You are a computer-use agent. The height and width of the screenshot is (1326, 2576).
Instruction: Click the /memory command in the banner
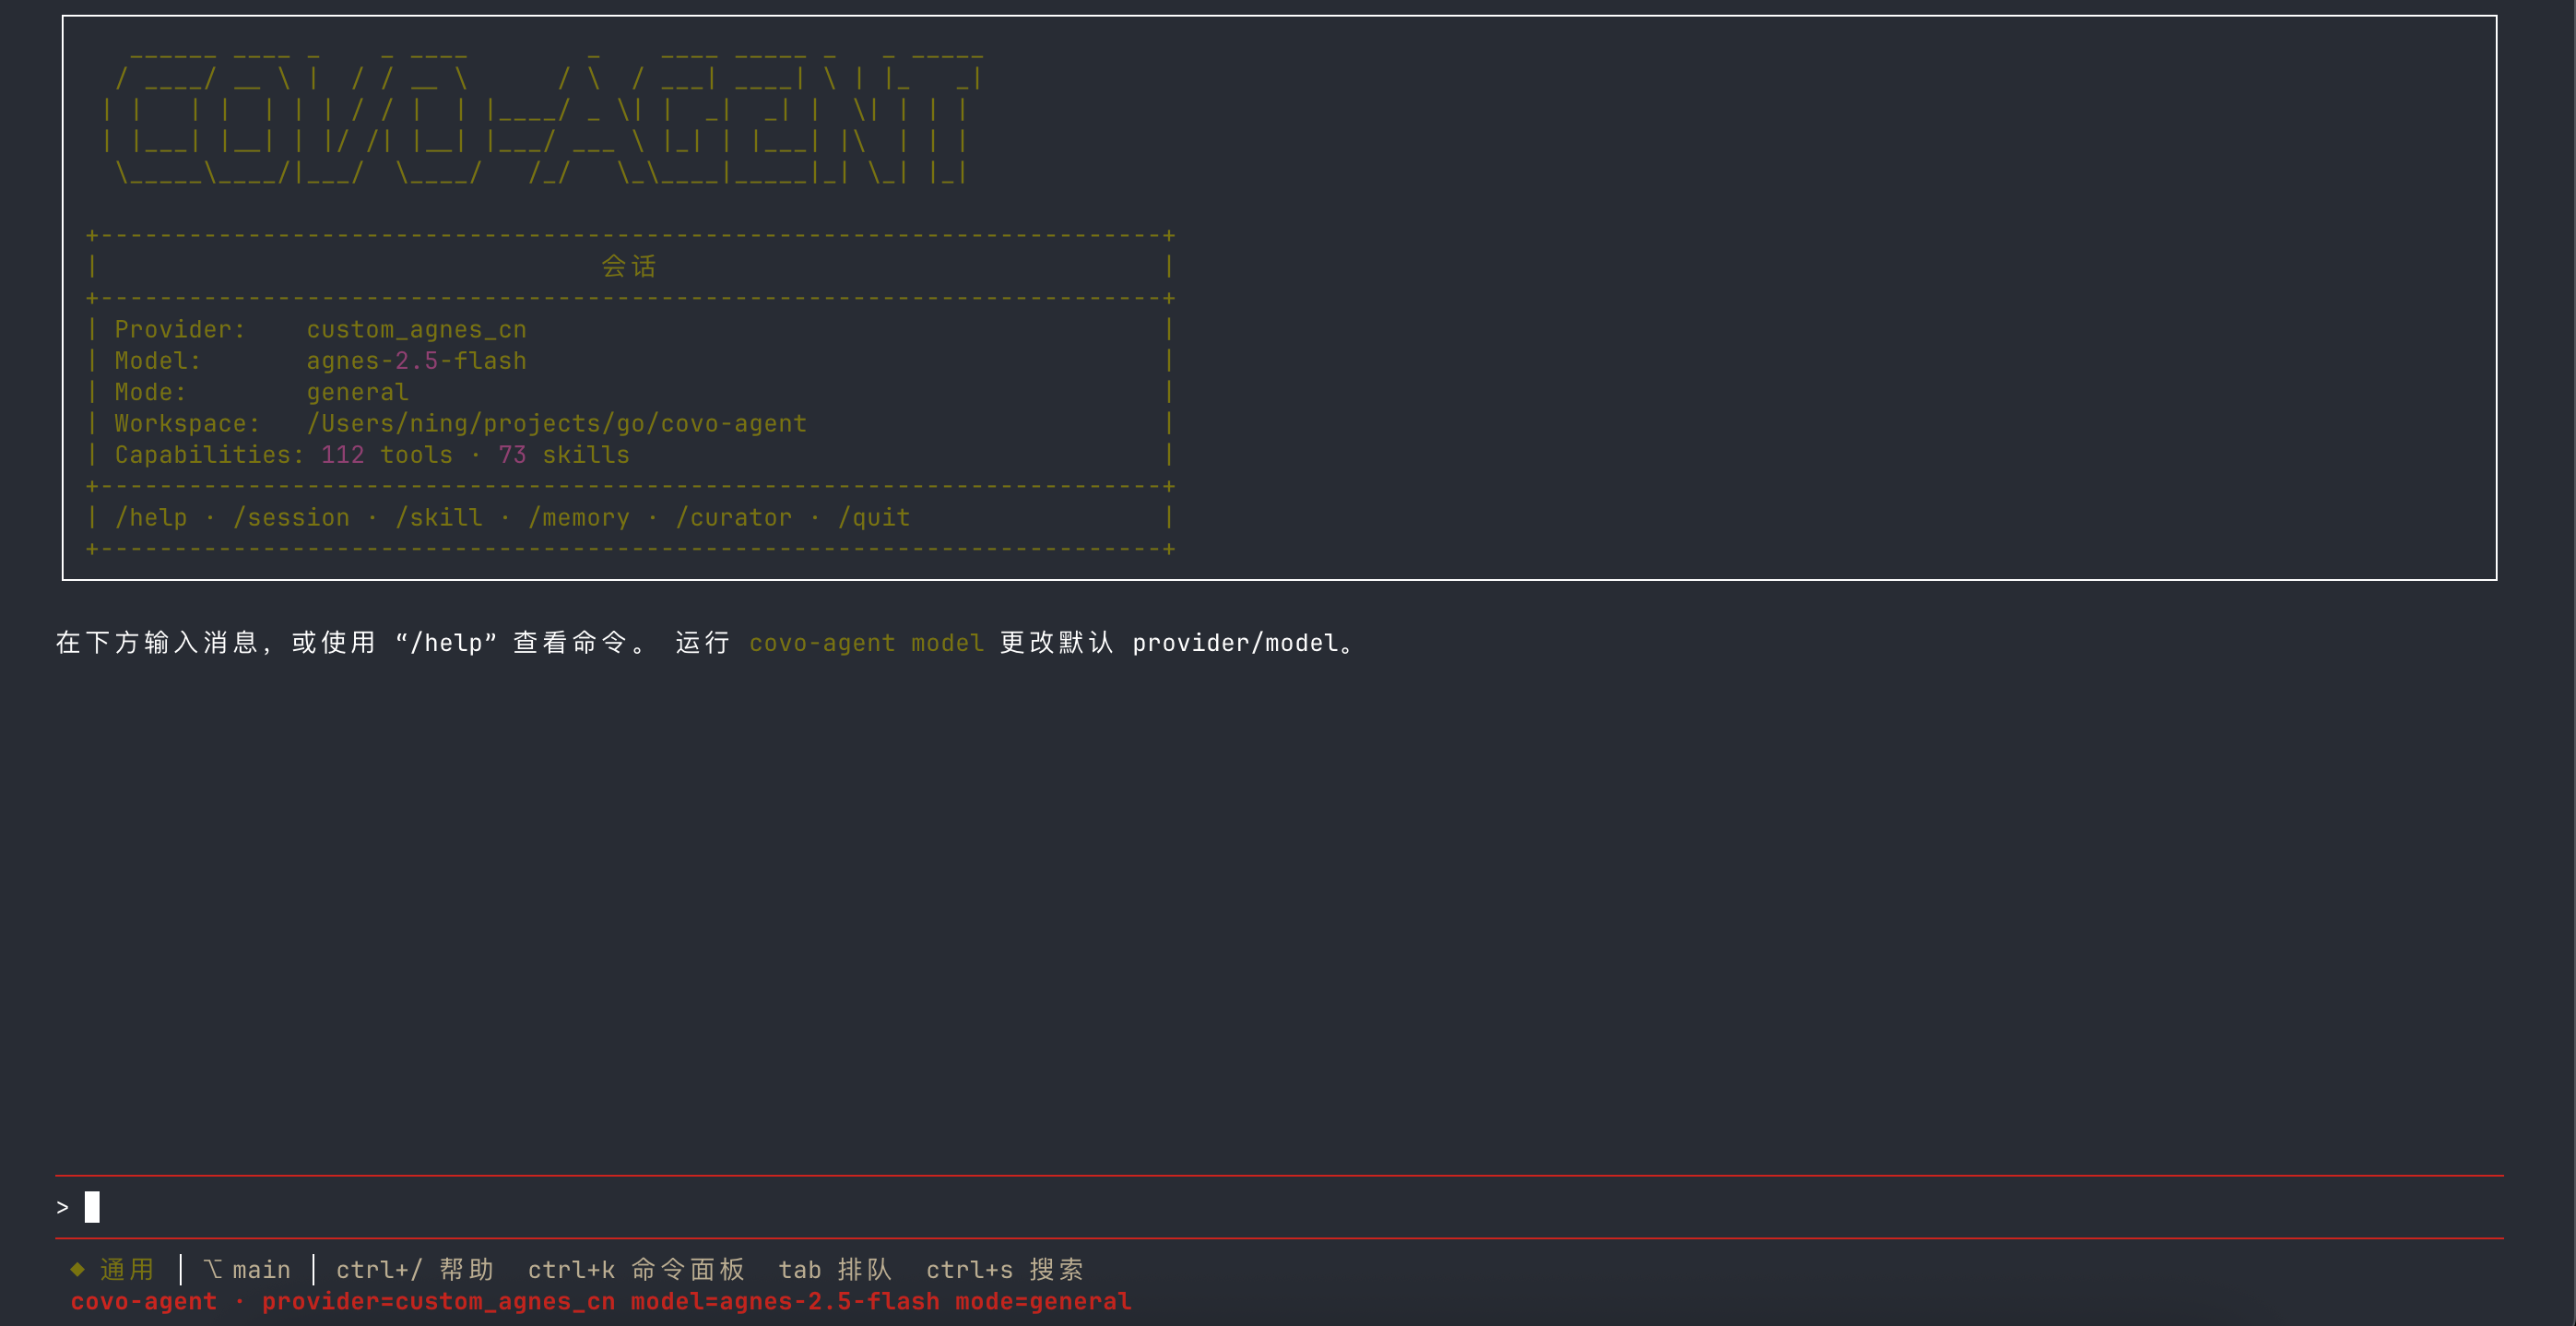click(x=579, y=517)
